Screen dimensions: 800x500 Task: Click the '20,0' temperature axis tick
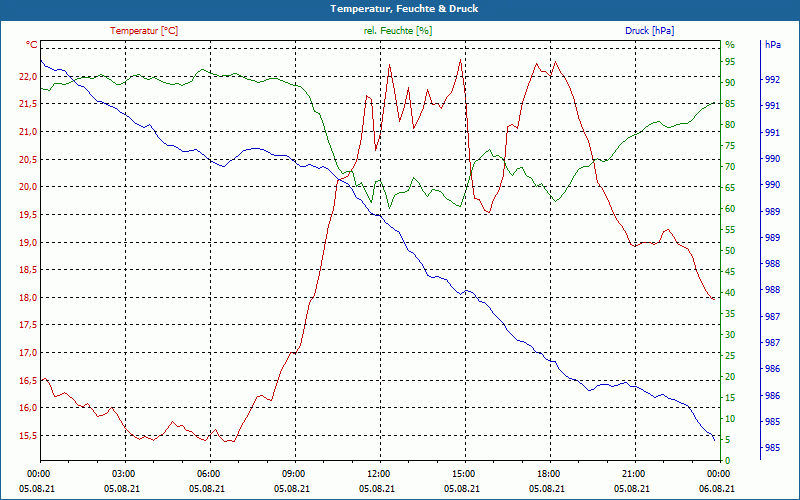[x=28, y=187]
